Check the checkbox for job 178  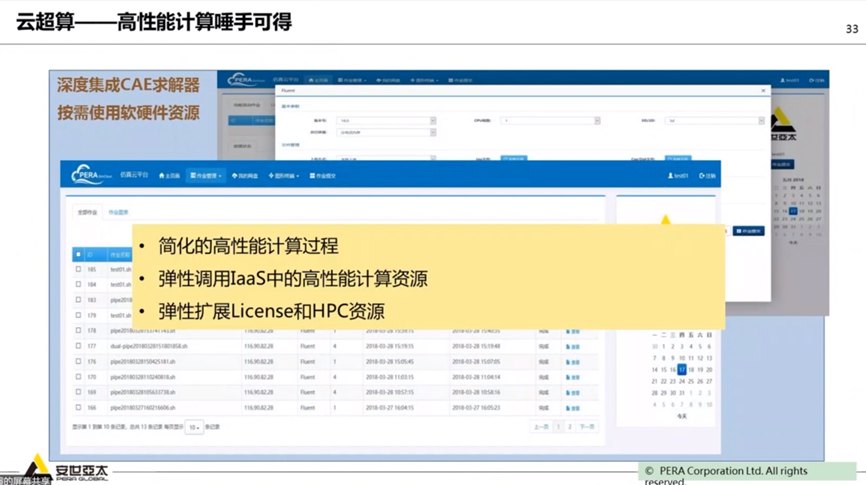pyautogui.click(x=79, y=330)
